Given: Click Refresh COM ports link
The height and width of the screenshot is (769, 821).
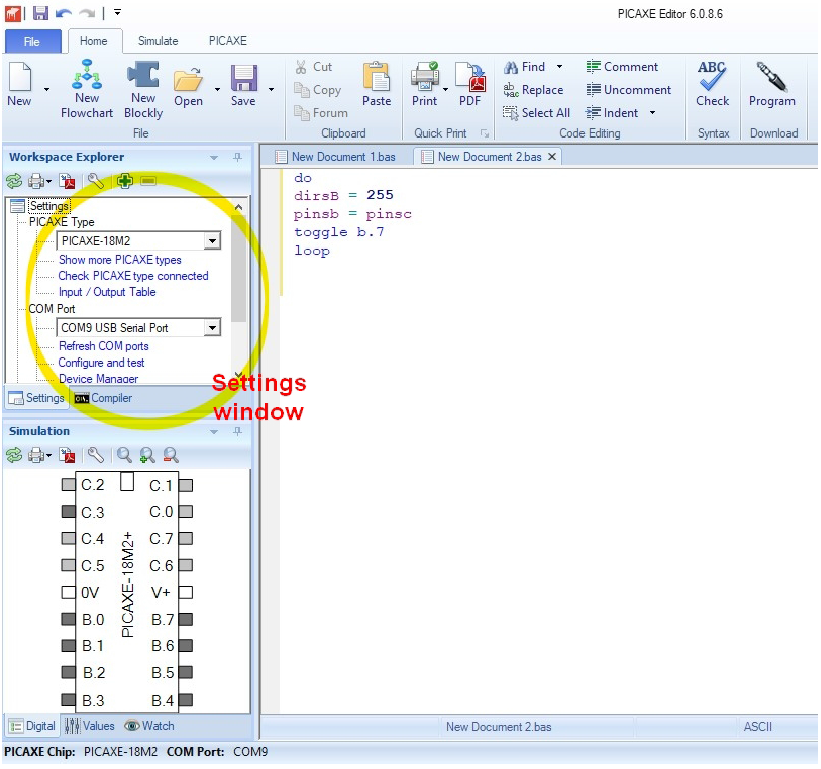Looking at the screenshot, I should pos(104,346).
